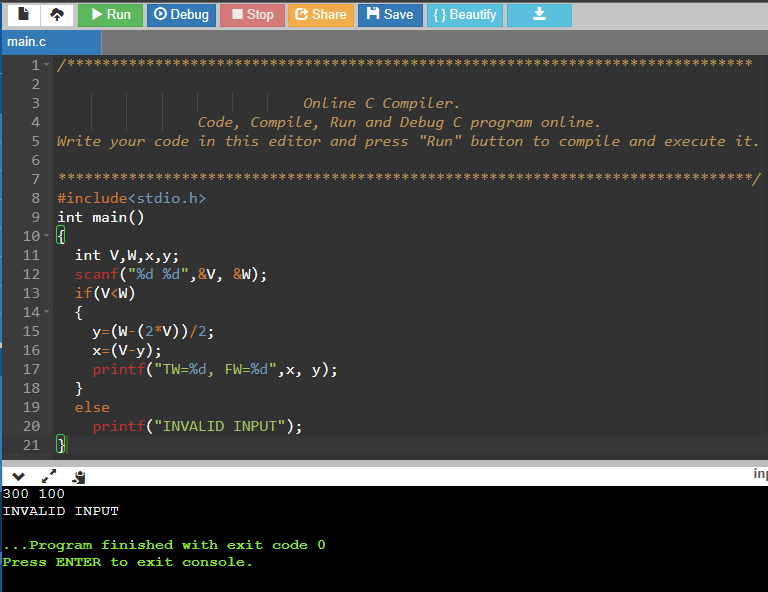Share the code via Share button
The image size is (768, 592).
tap(321, 15)
